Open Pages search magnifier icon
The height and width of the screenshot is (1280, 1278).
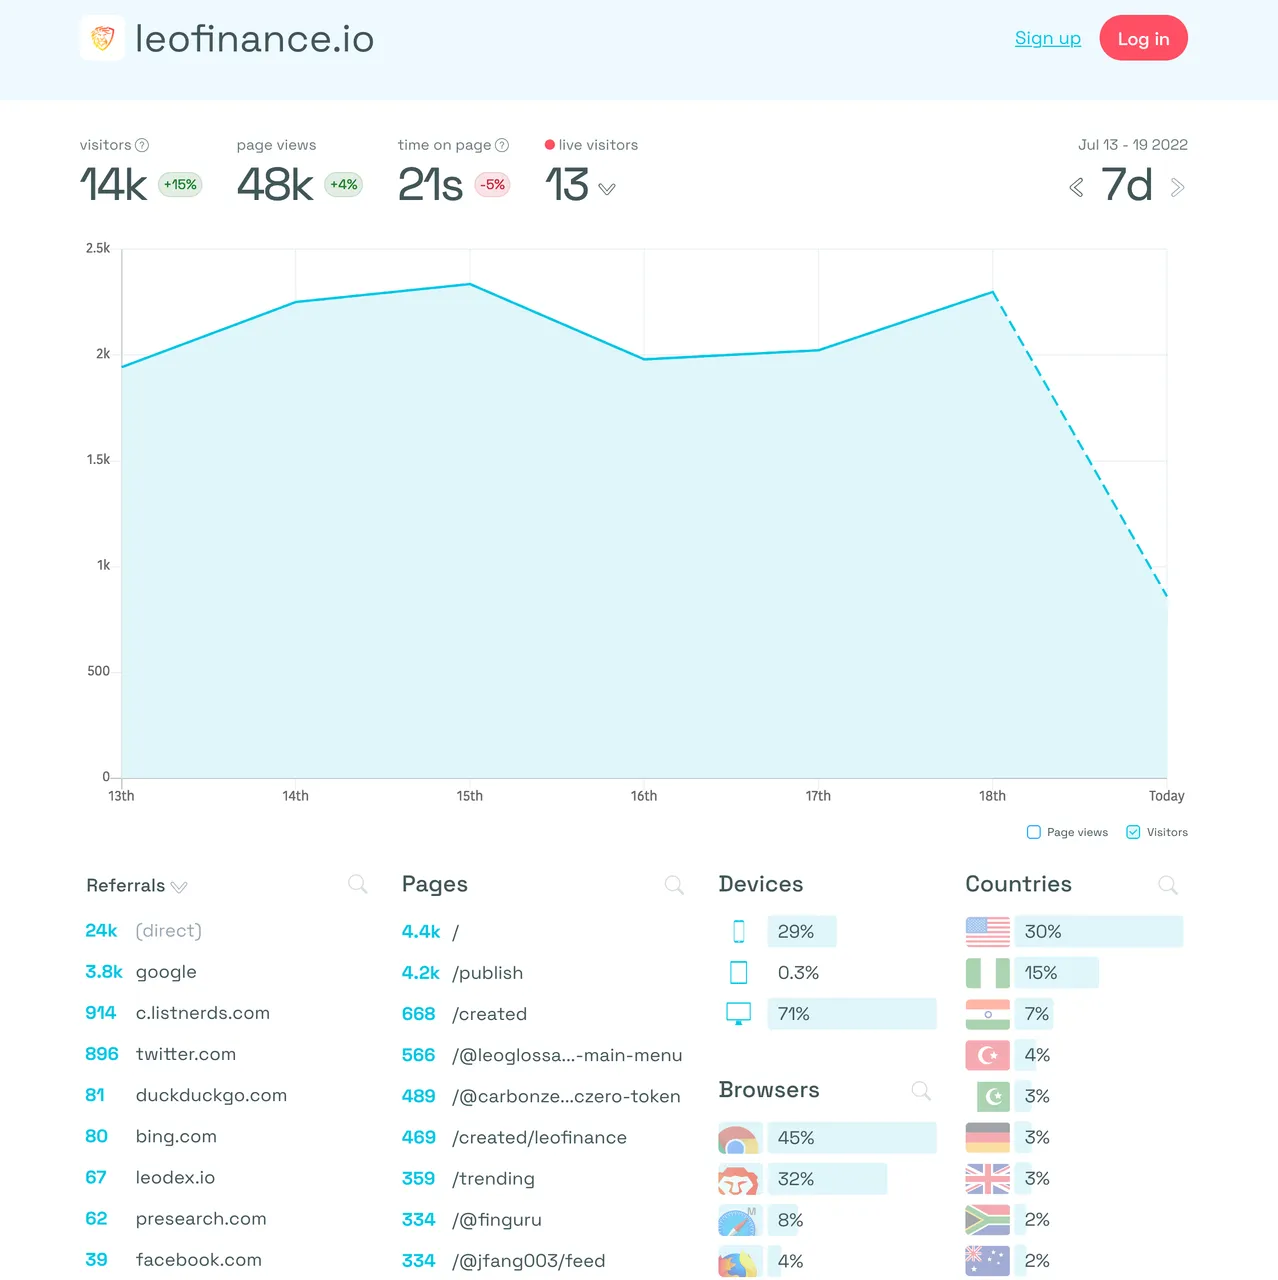674,885
